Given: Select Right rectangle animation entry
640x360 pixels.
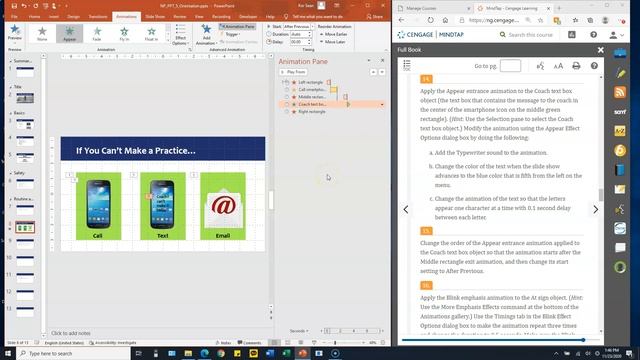Looking at the screenshot, I should point(312,112).
